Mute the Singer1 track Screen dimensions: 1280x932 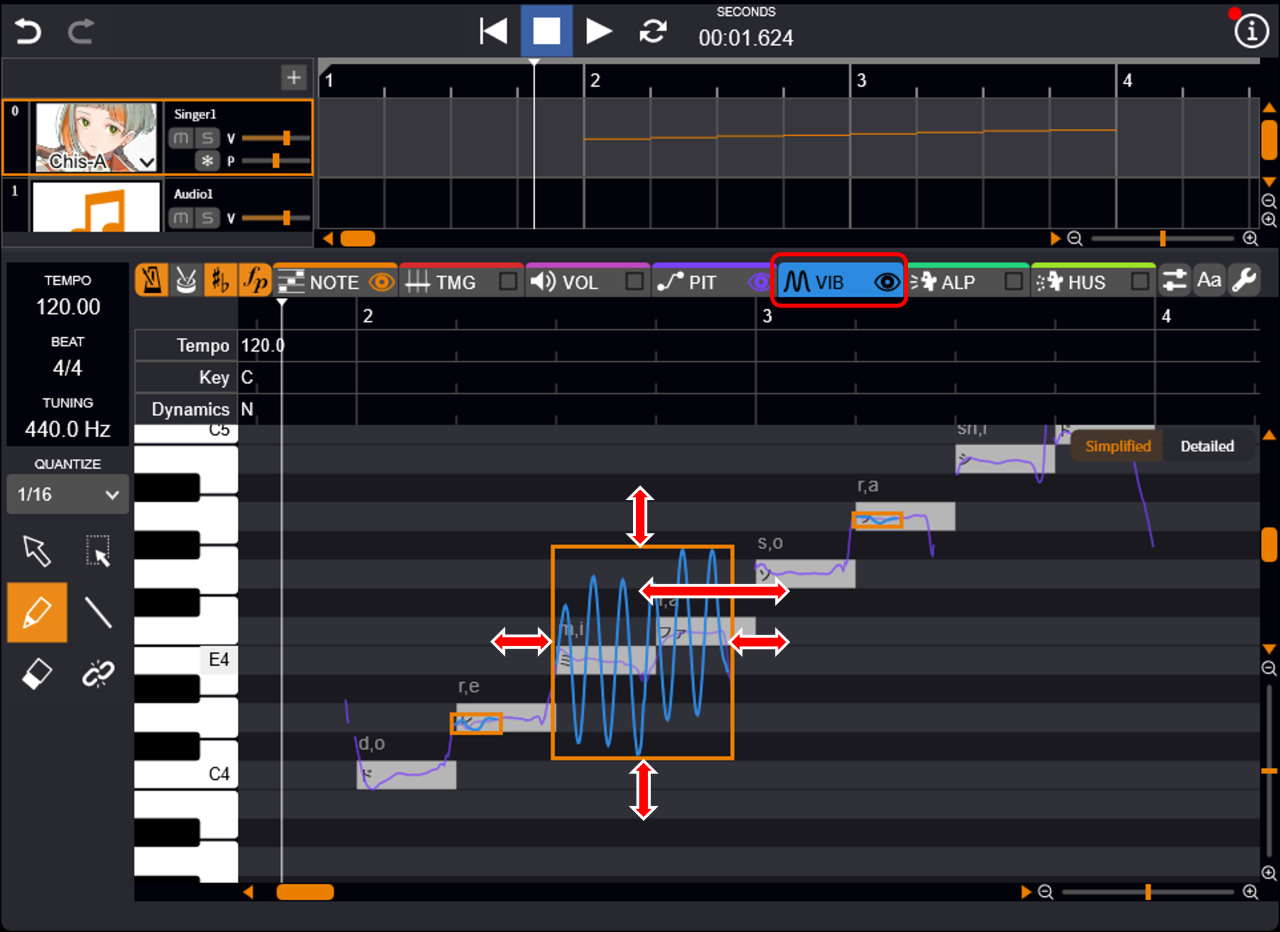(180, 138)
